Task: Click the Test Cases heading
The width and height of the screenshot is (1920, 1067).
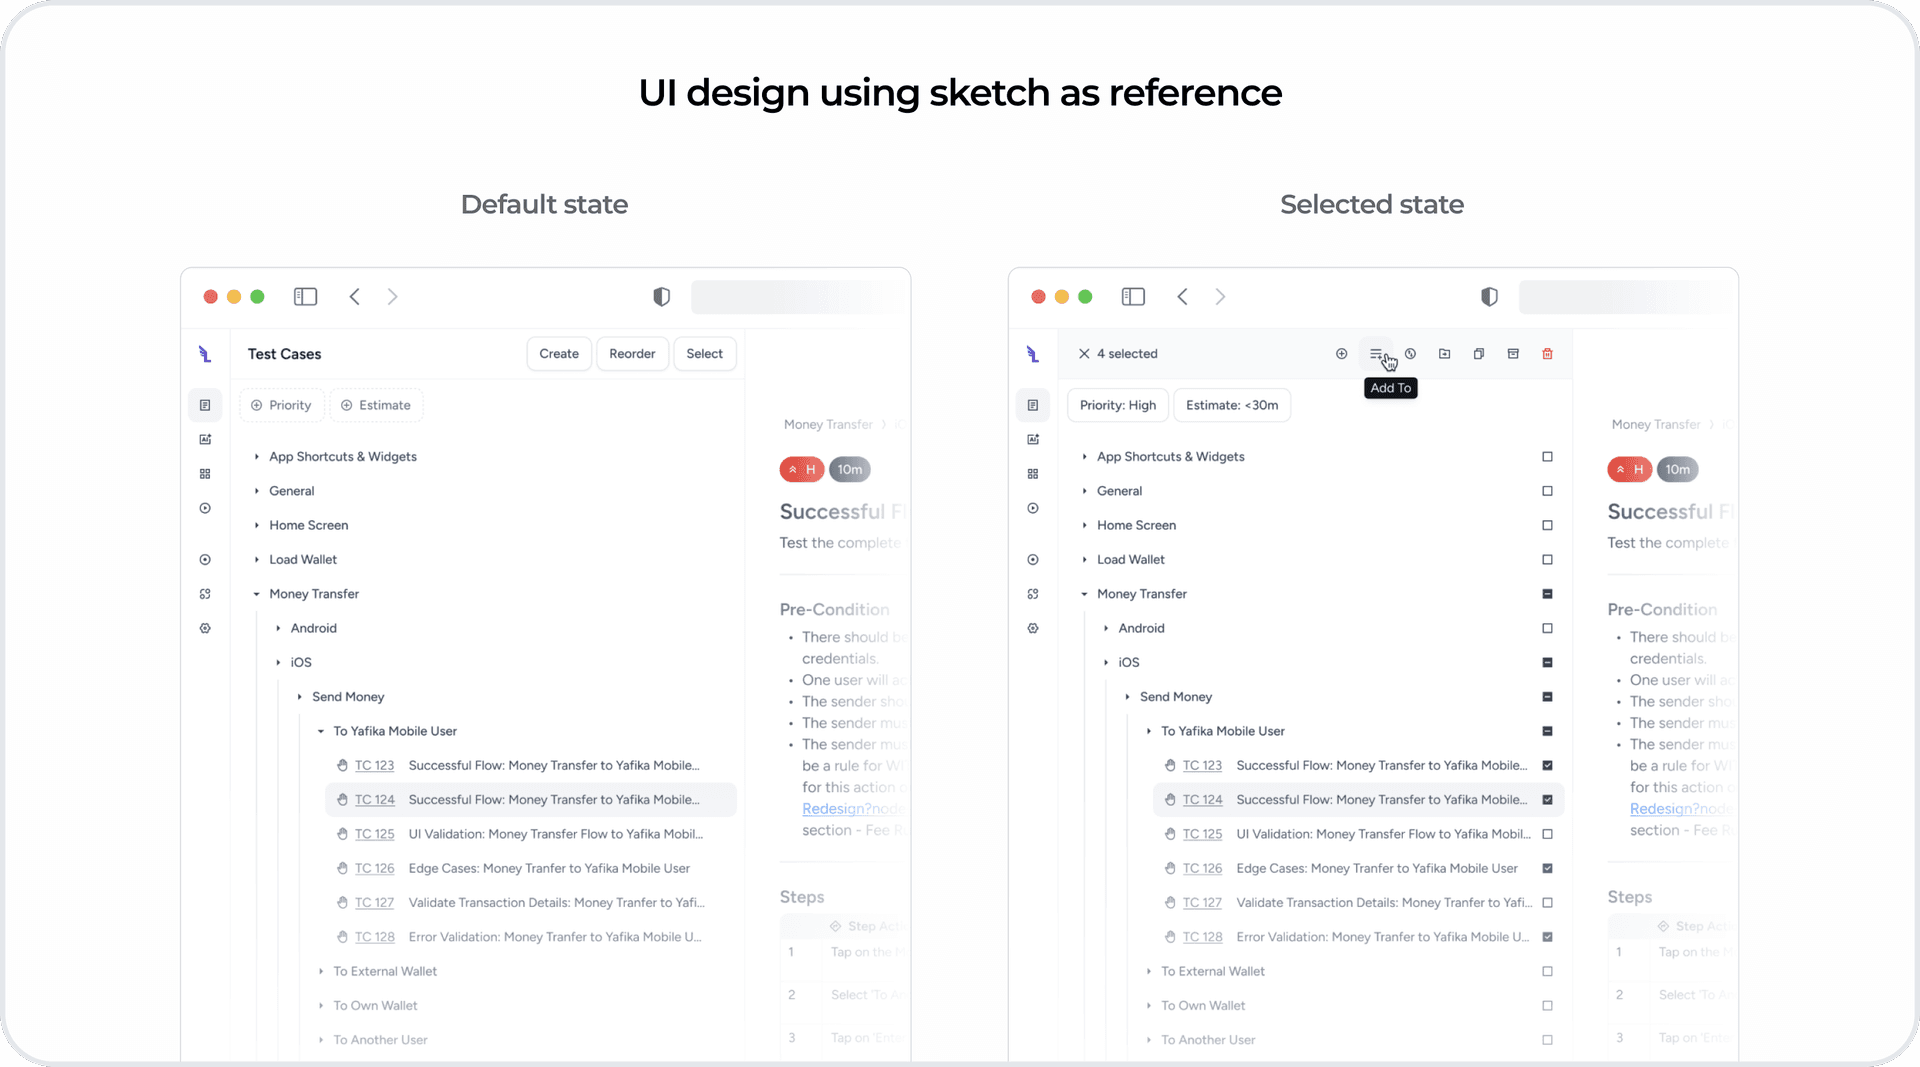Action: tap(284, 354)
